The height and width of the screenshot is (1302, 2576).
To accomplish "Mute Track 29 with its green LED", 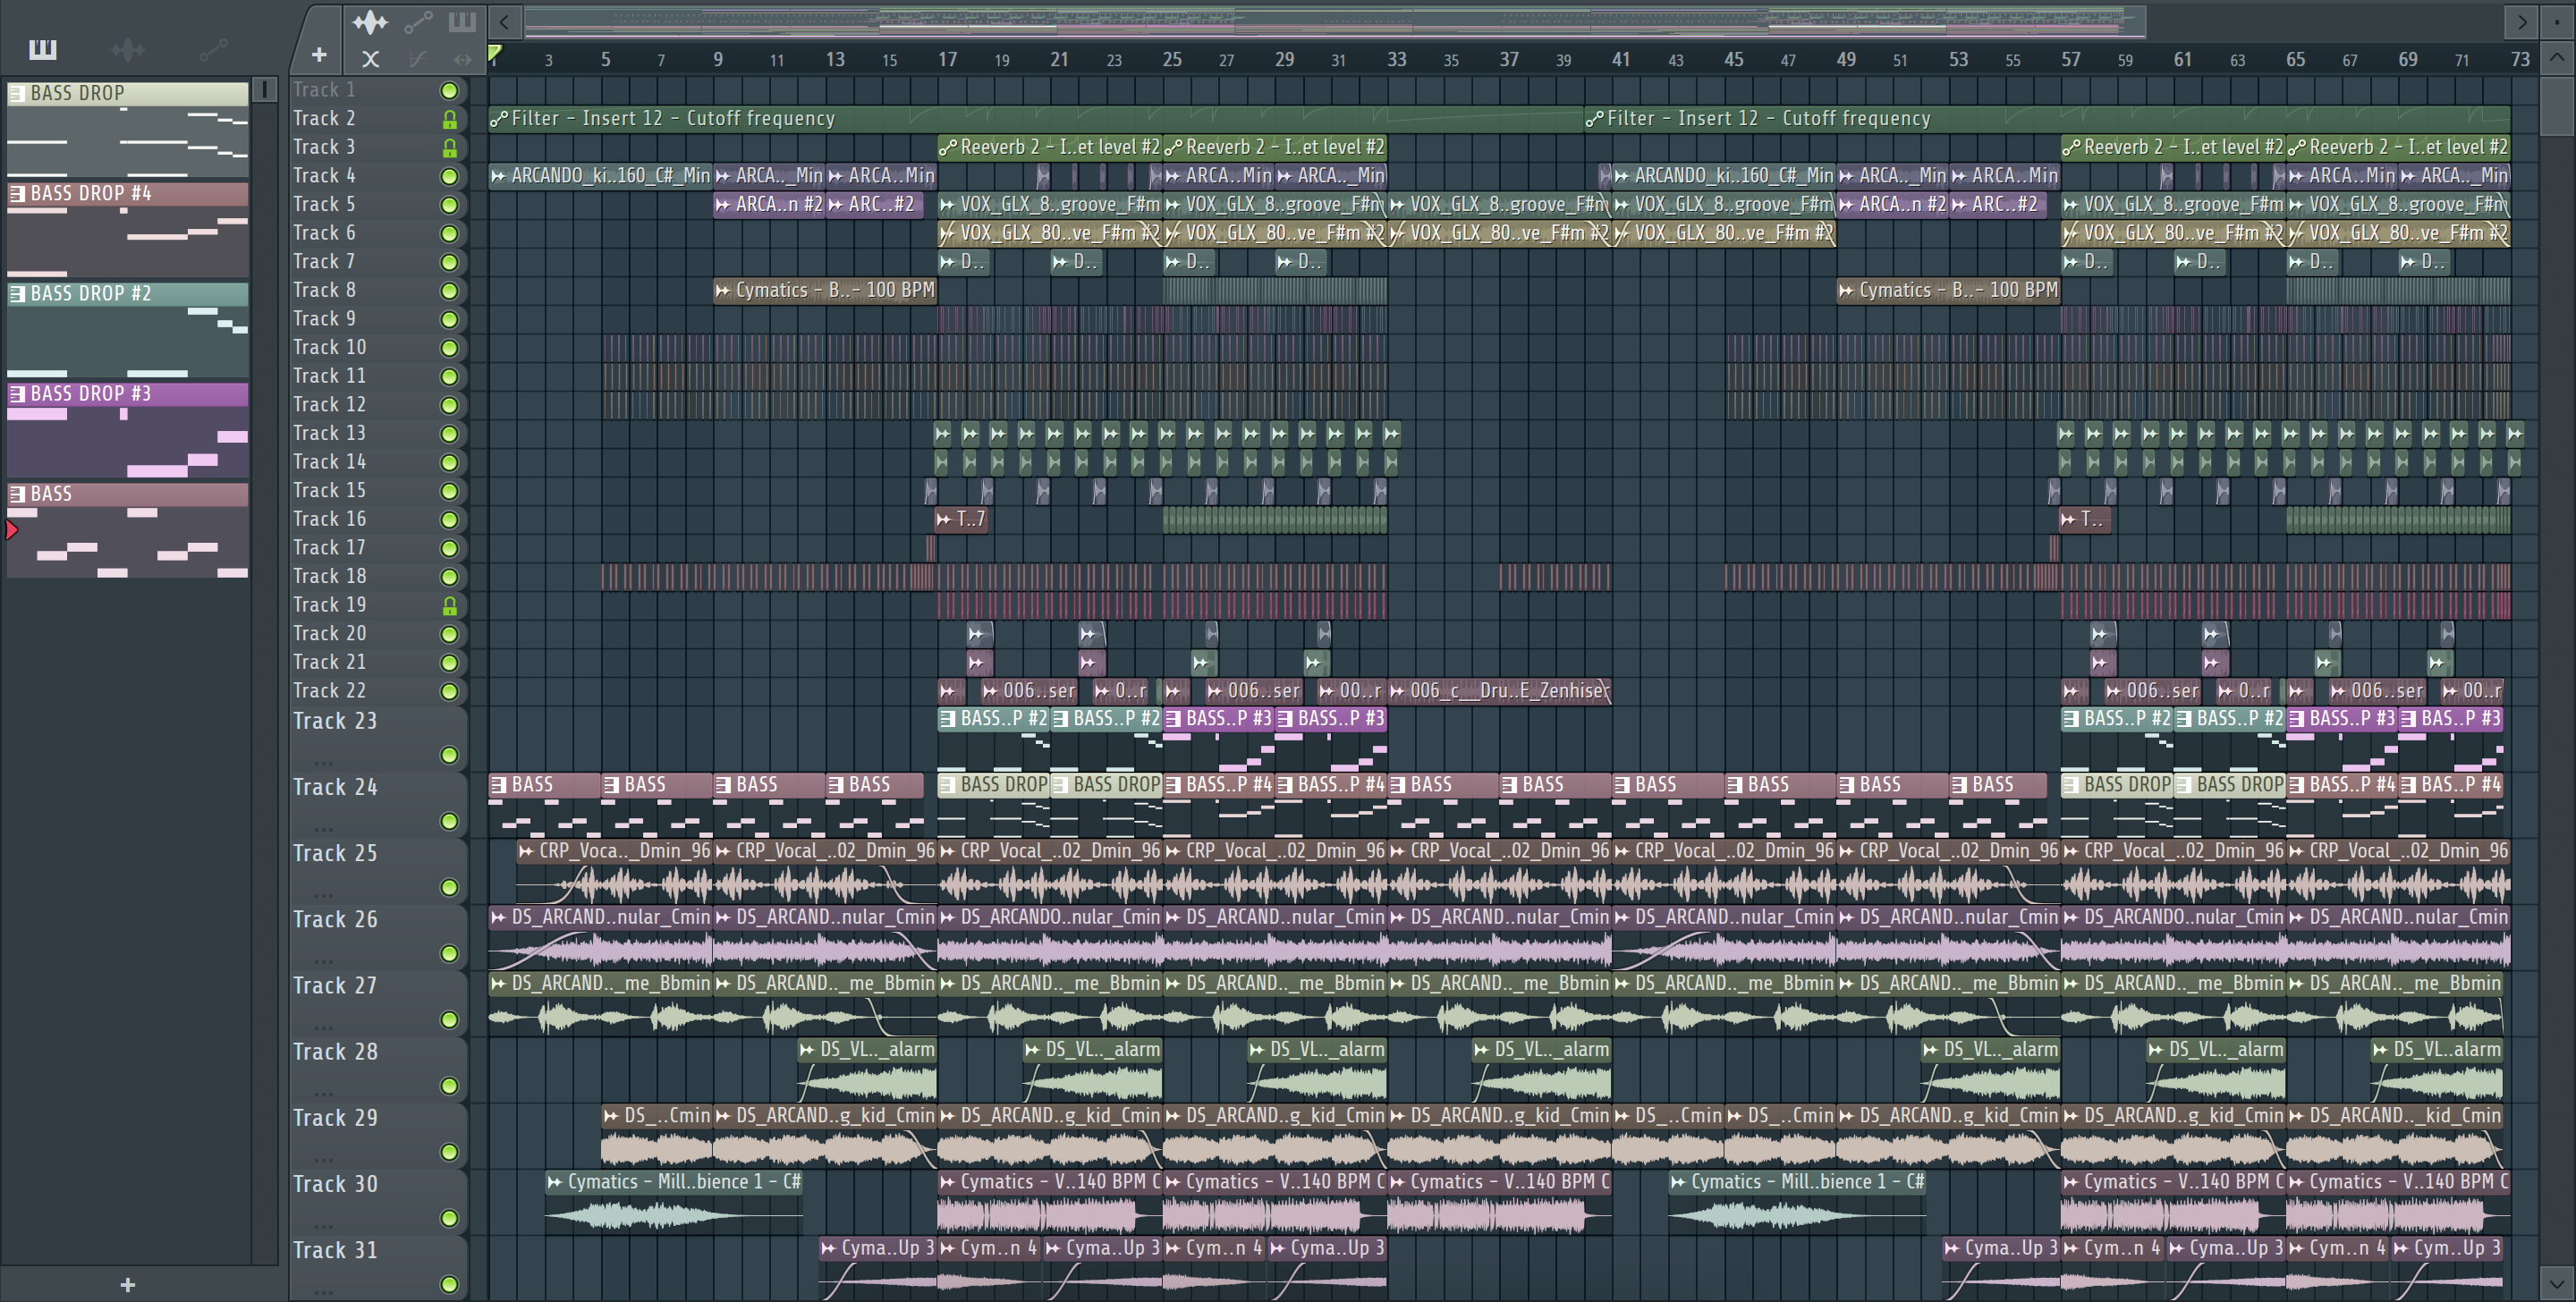I will [x=449, y=1152].
